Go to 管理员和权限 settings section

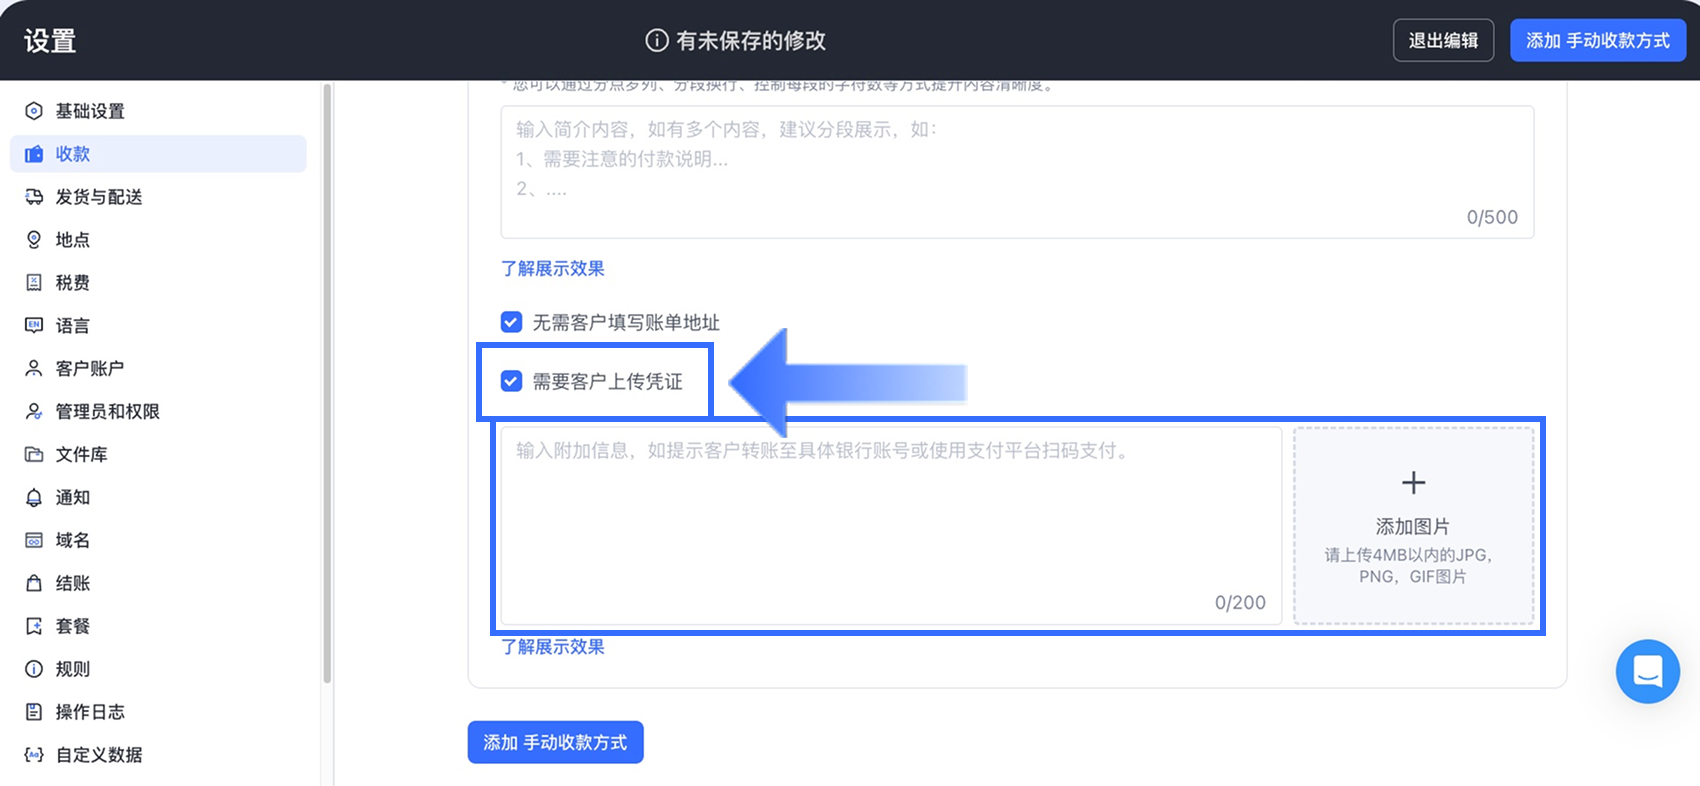[x=107, y=412]
